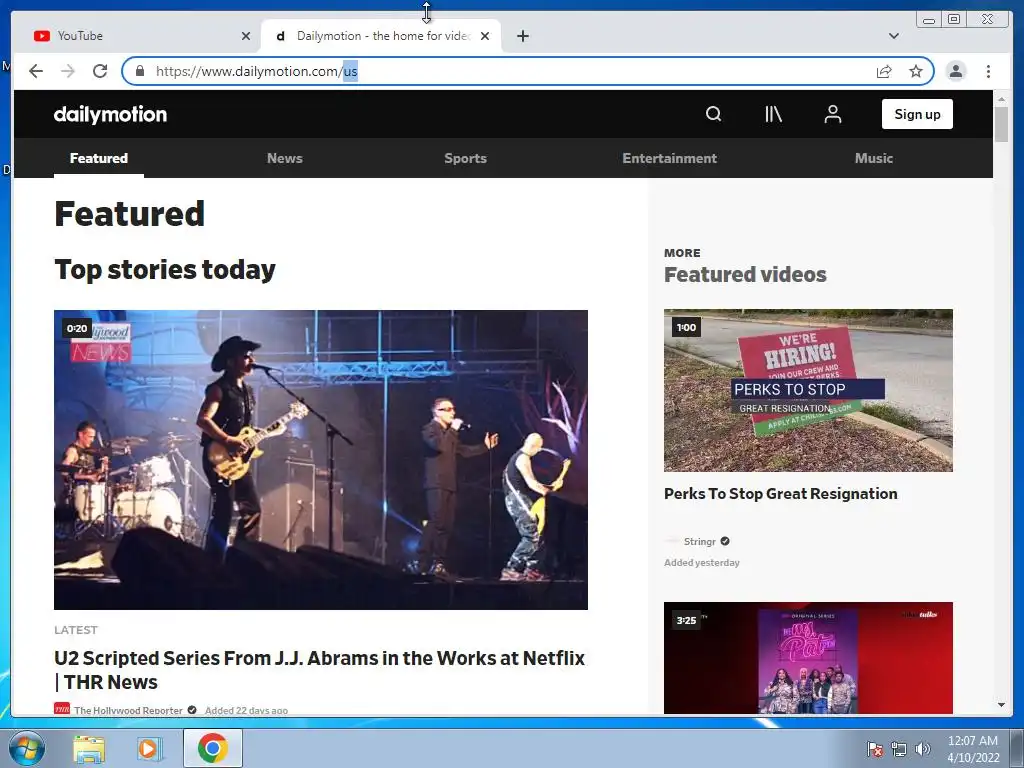This screenshot has height=768, width=1024.
Task: Go back with the browser back arrow
Action: pos(36,71)
